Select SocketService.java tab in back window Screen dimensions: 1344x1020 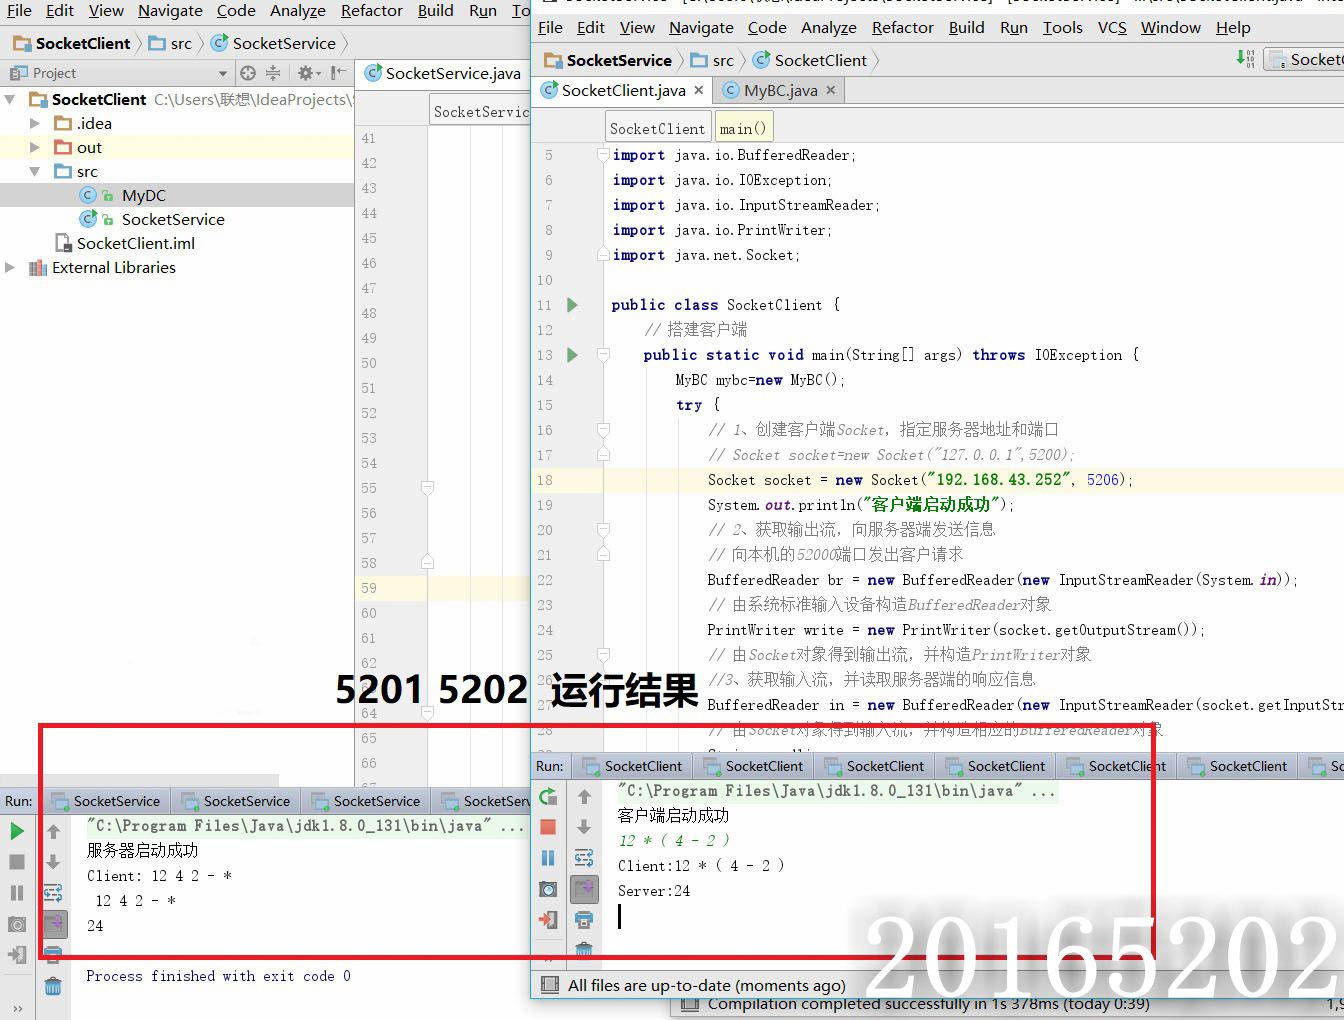443,73
